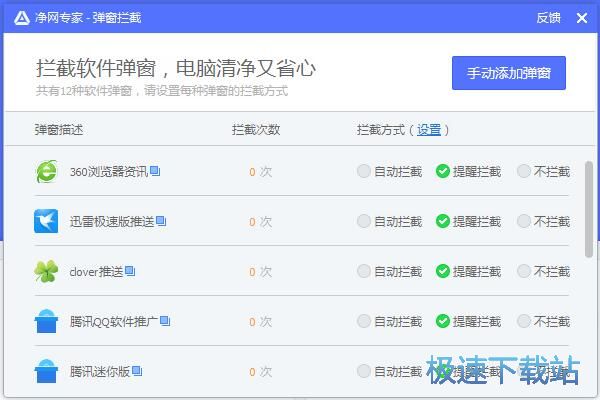Select 不拦截 for clover推送
This screenshot has height=400, width=600.
pos(543,271)
